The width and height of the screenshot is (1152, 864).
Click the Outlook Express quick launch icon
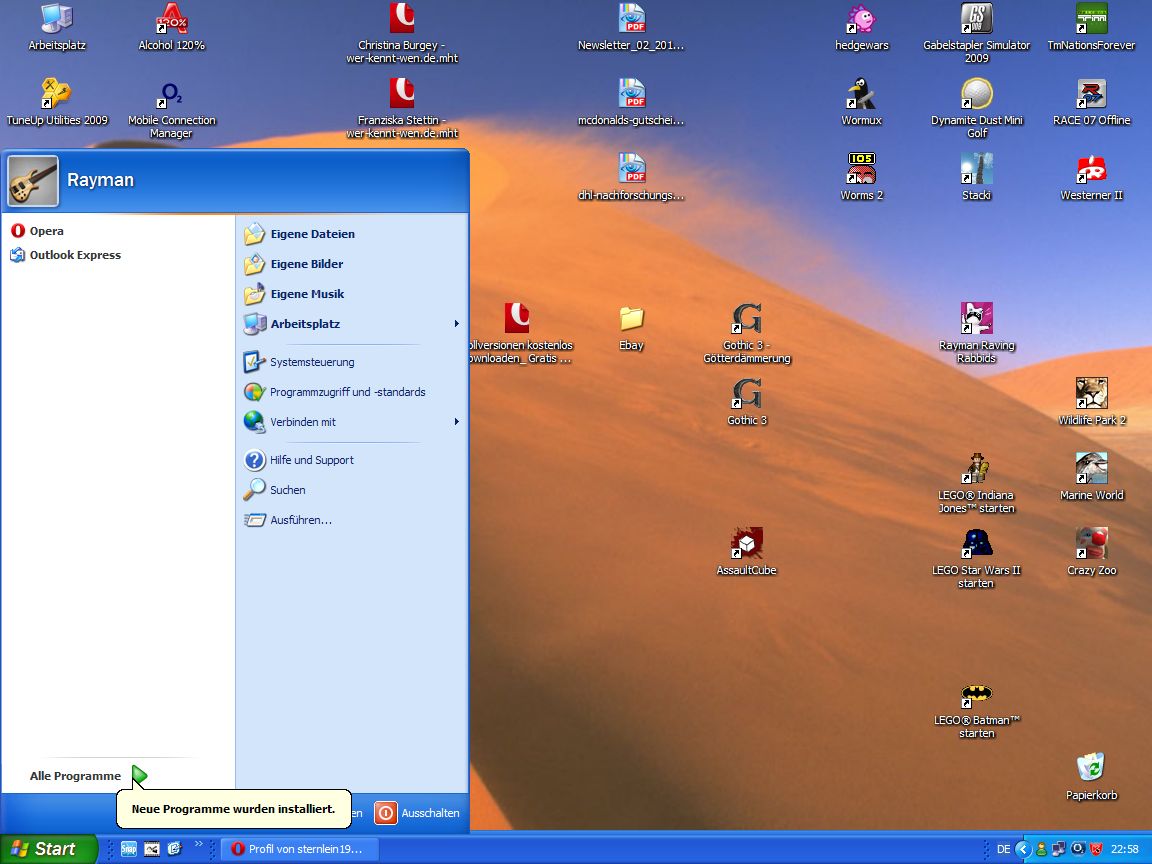pyautogui.click(x=174, y=849)
